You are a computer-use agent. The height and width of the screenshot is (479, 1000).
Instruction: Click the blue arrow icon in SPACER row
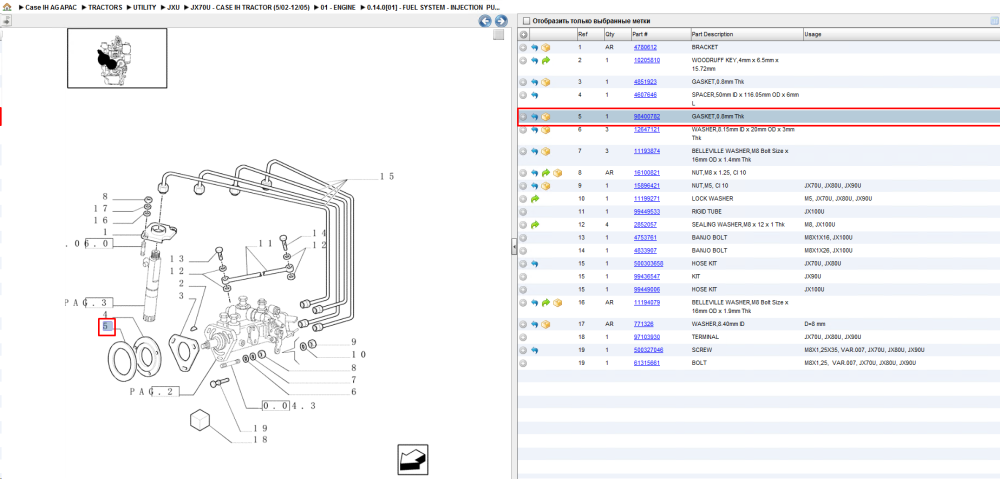click(534, 95)
